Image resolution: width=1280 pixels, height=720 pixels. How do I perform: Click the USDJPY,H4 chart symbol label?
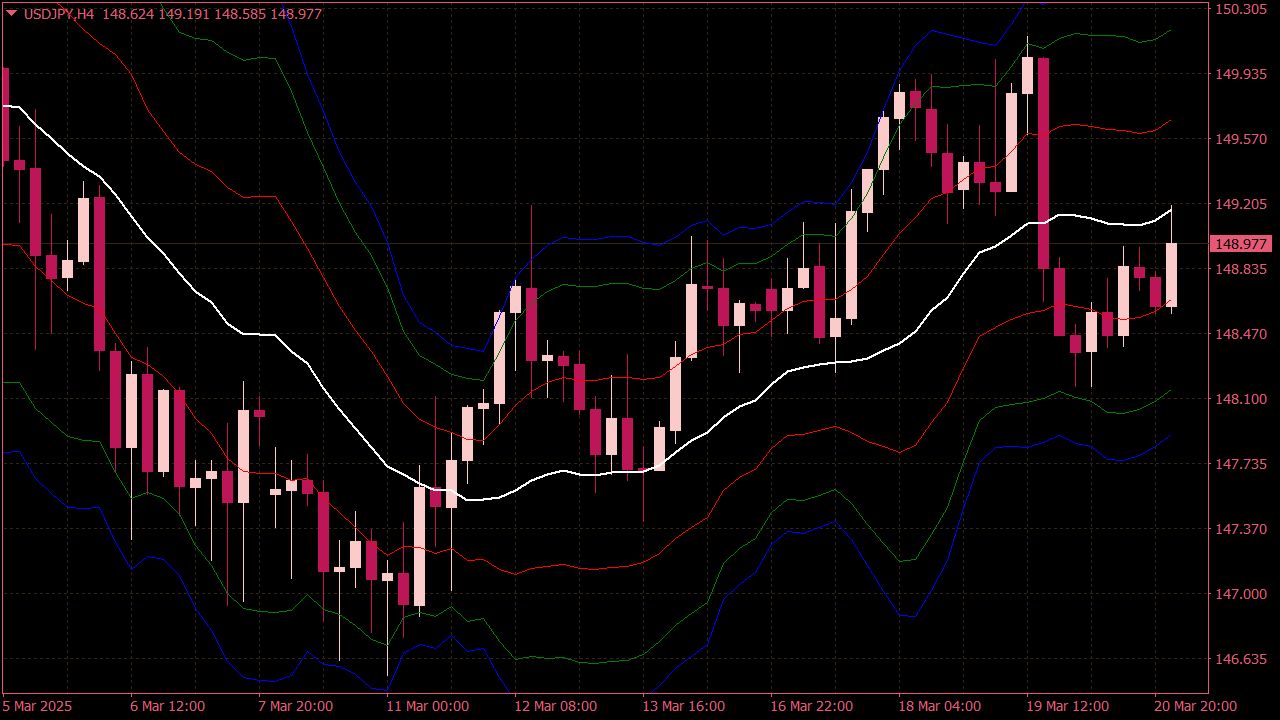click(x=59, y=12)
